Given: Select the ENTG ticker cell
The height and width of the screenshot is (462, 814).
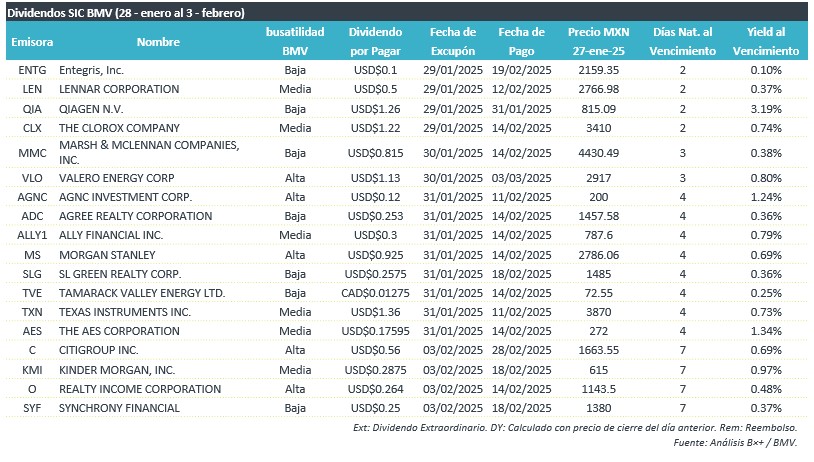Looking at the screenshot, I should point(32,70).
